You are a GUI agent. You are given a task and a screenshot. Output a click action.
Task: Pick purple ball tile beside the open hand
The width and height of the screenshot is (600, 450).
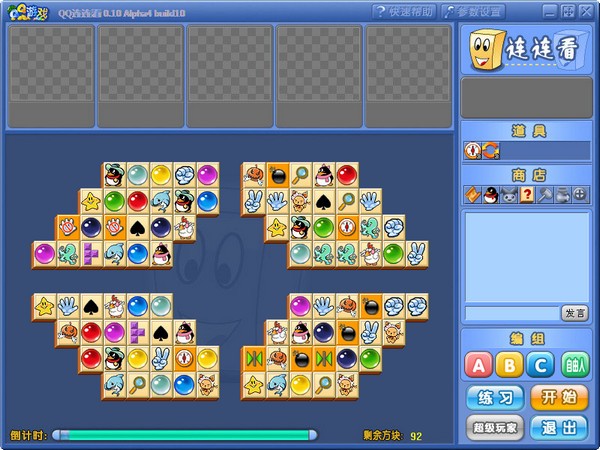300,307
